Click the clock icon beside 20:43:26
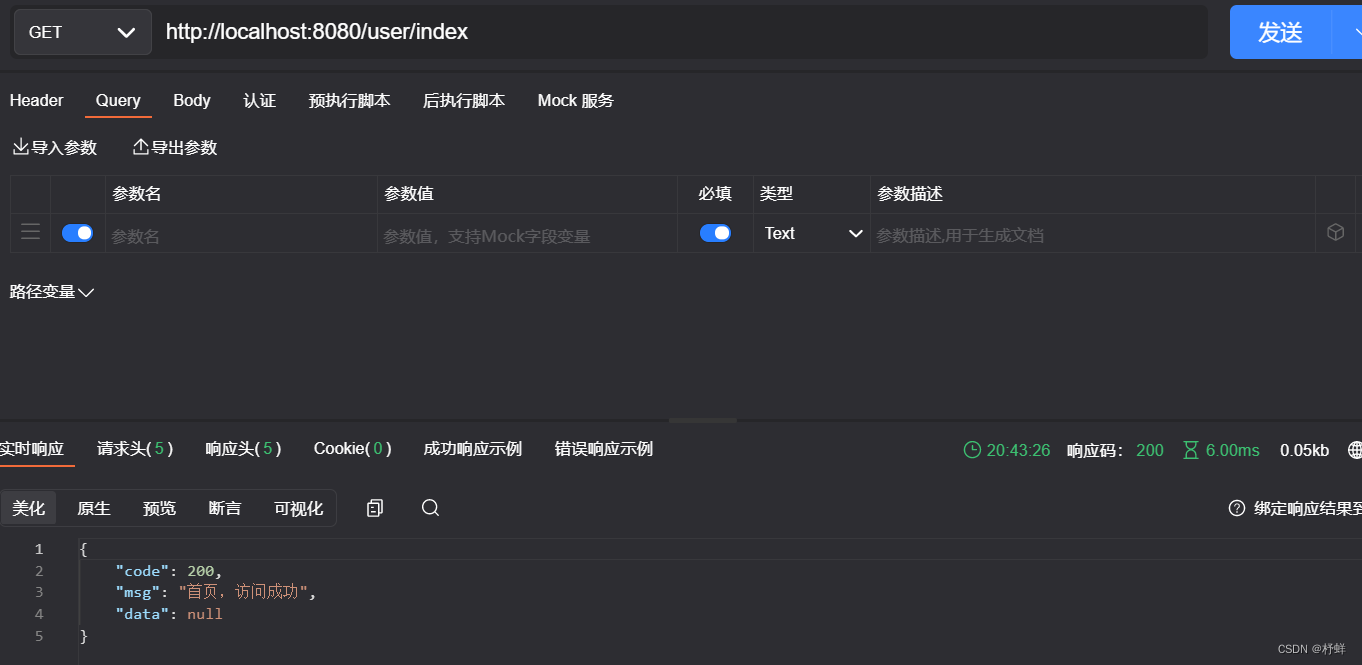The width and height of the screenshot is (1362, 665). [x=972, y=450]
